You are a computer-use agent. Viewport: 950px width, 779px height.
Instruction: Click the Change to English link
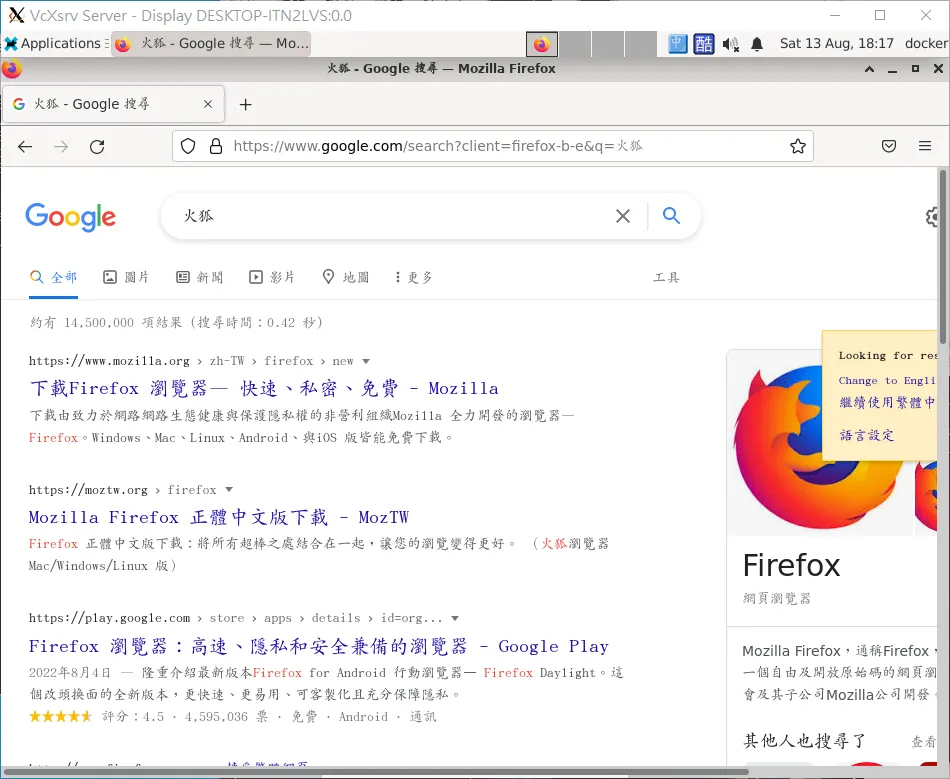pos(887,381)
